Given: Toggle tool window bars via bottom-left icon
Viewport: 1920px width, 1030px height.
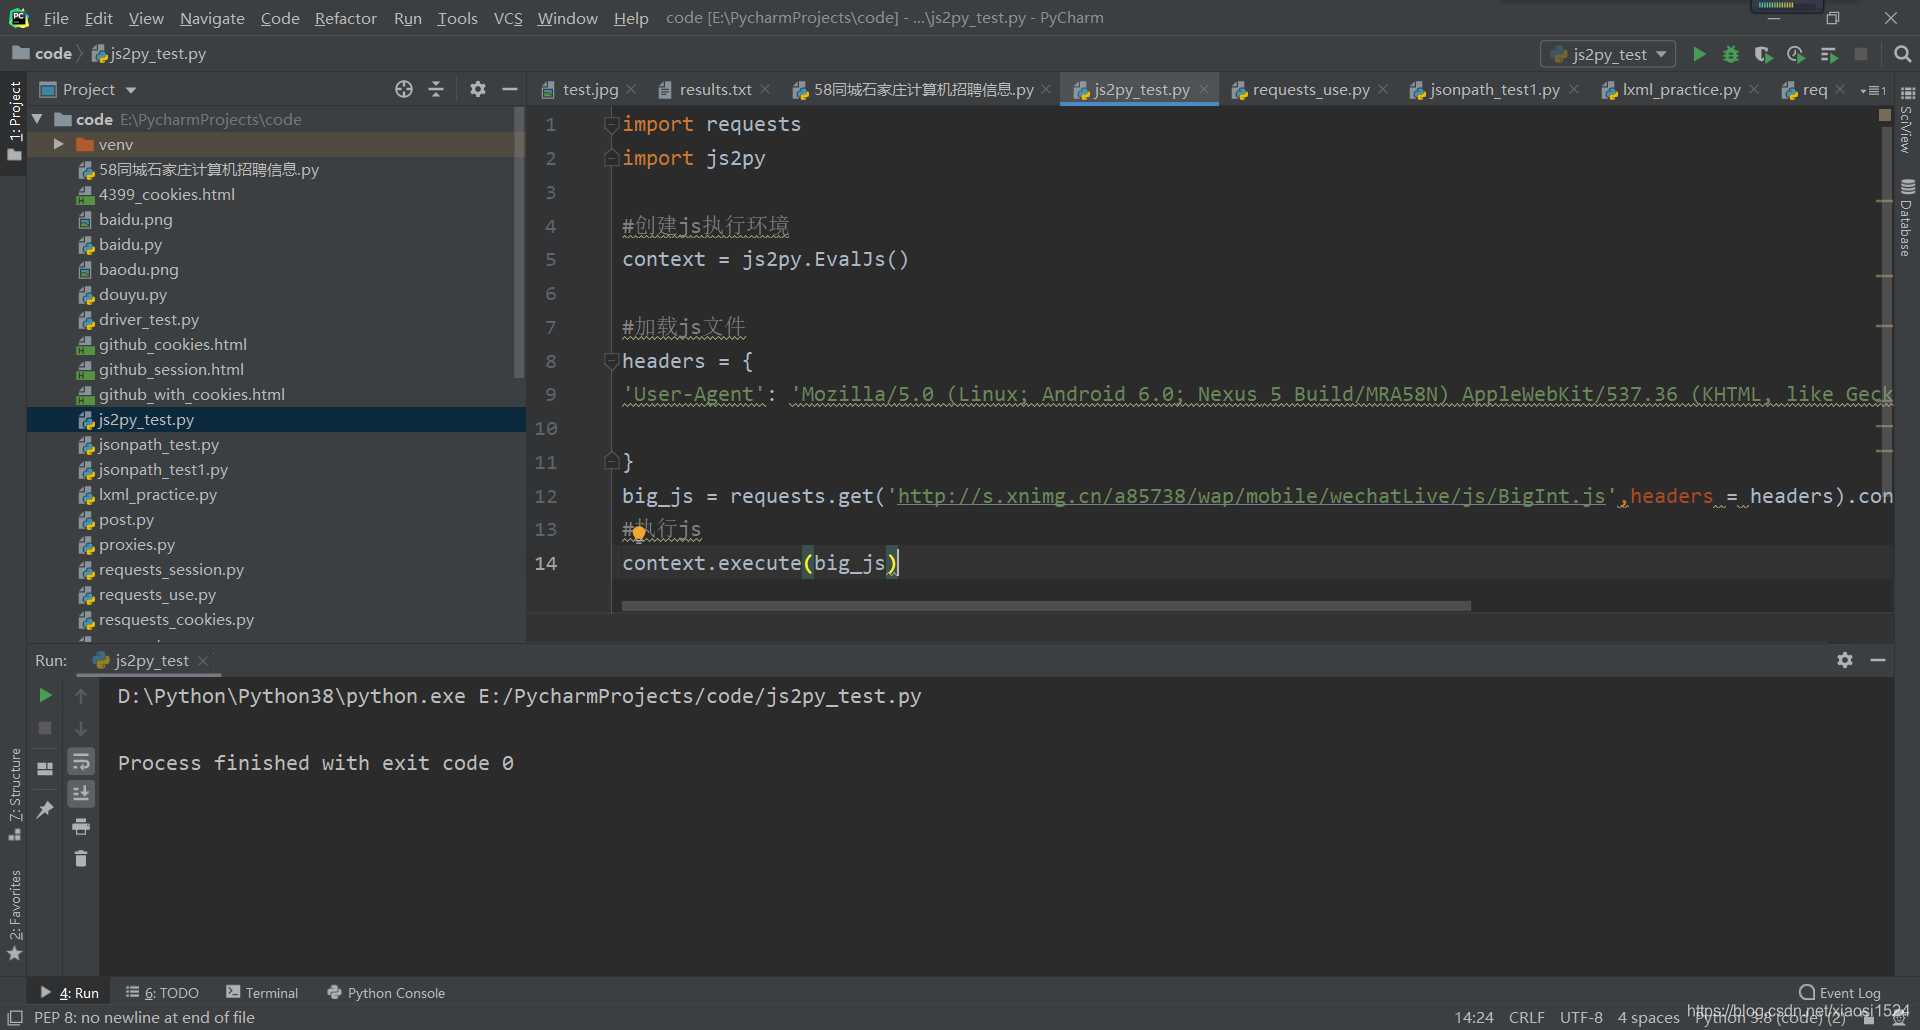Looking at the screenshot, I should point(15,1017).
